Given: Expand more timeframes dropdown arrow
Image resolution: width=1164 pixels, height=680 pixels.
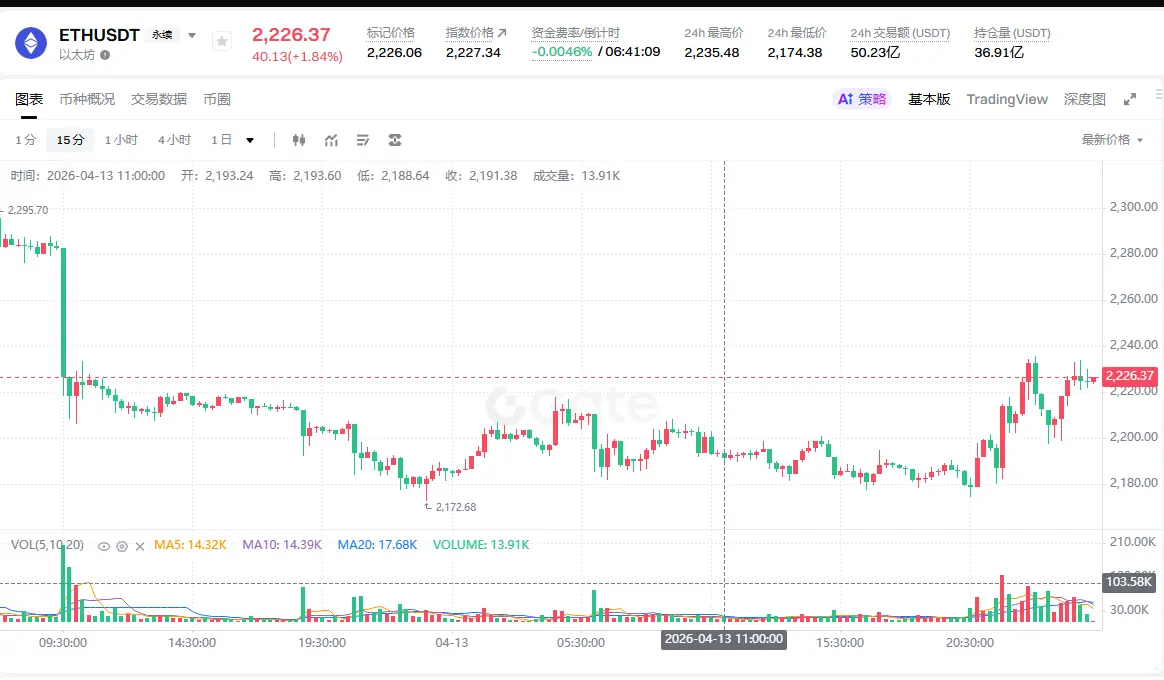Looking at the screenshot, I should click(250, 140).
